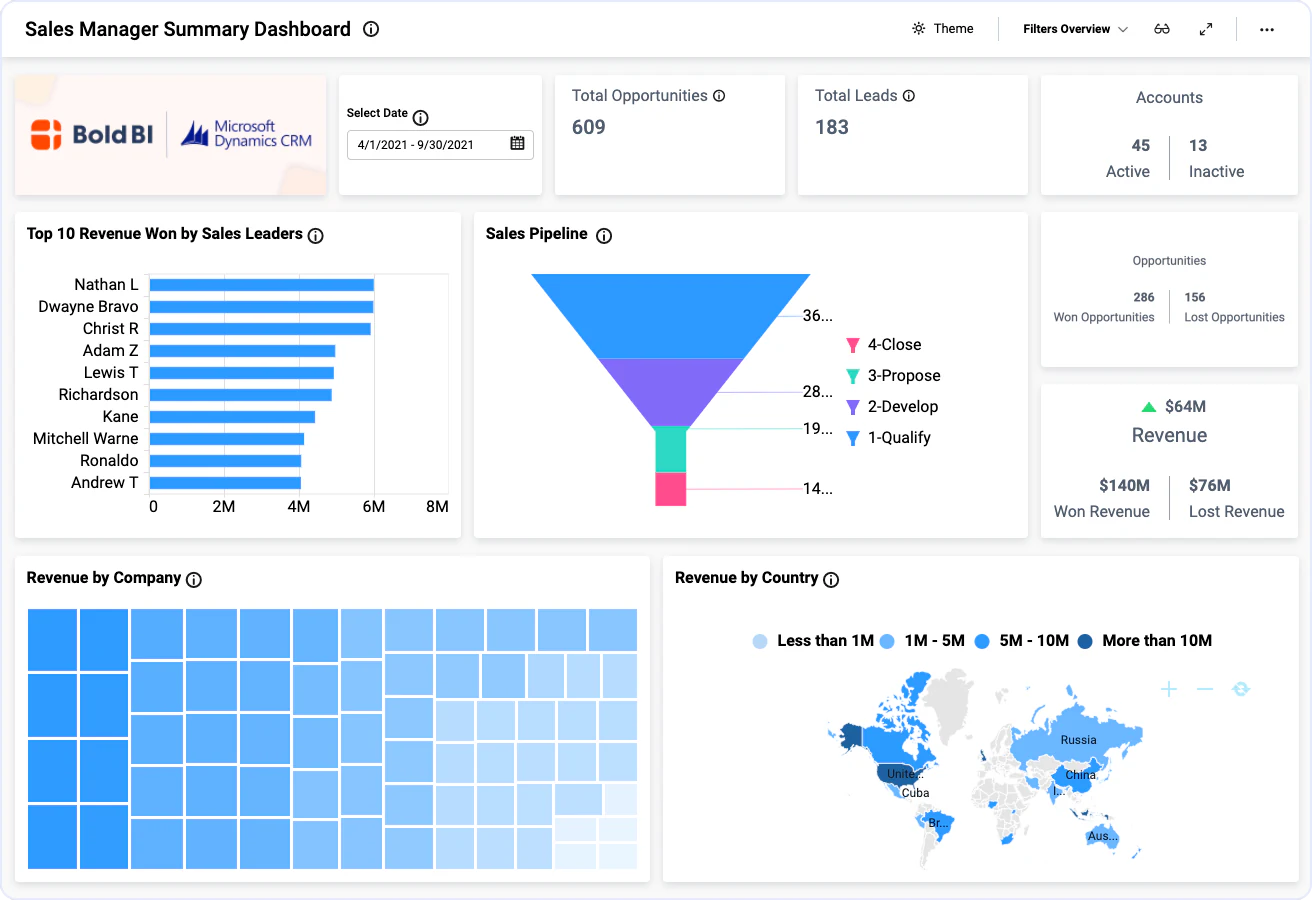Click the Andrew T revenue bar
The image size is (1312, 900).
(x=226, y=483)
